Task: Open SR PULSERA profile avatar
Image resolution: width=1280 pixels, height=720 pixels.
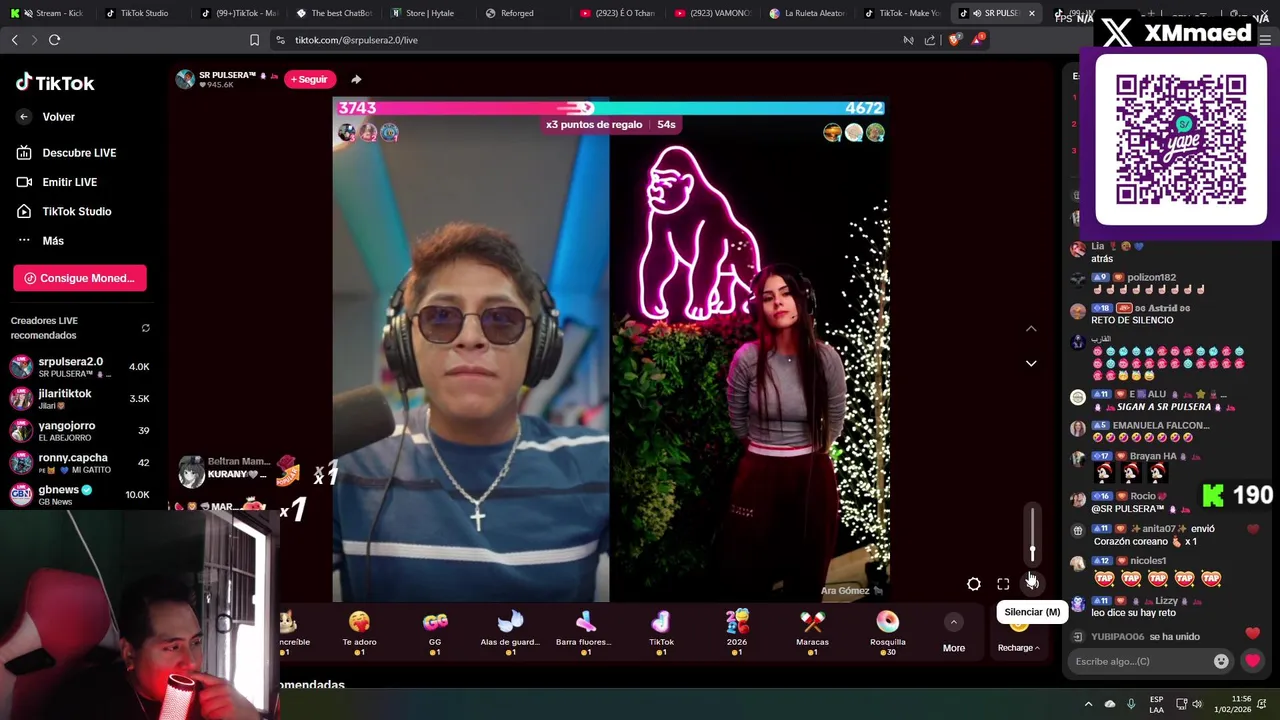Action: click(185, 80)
